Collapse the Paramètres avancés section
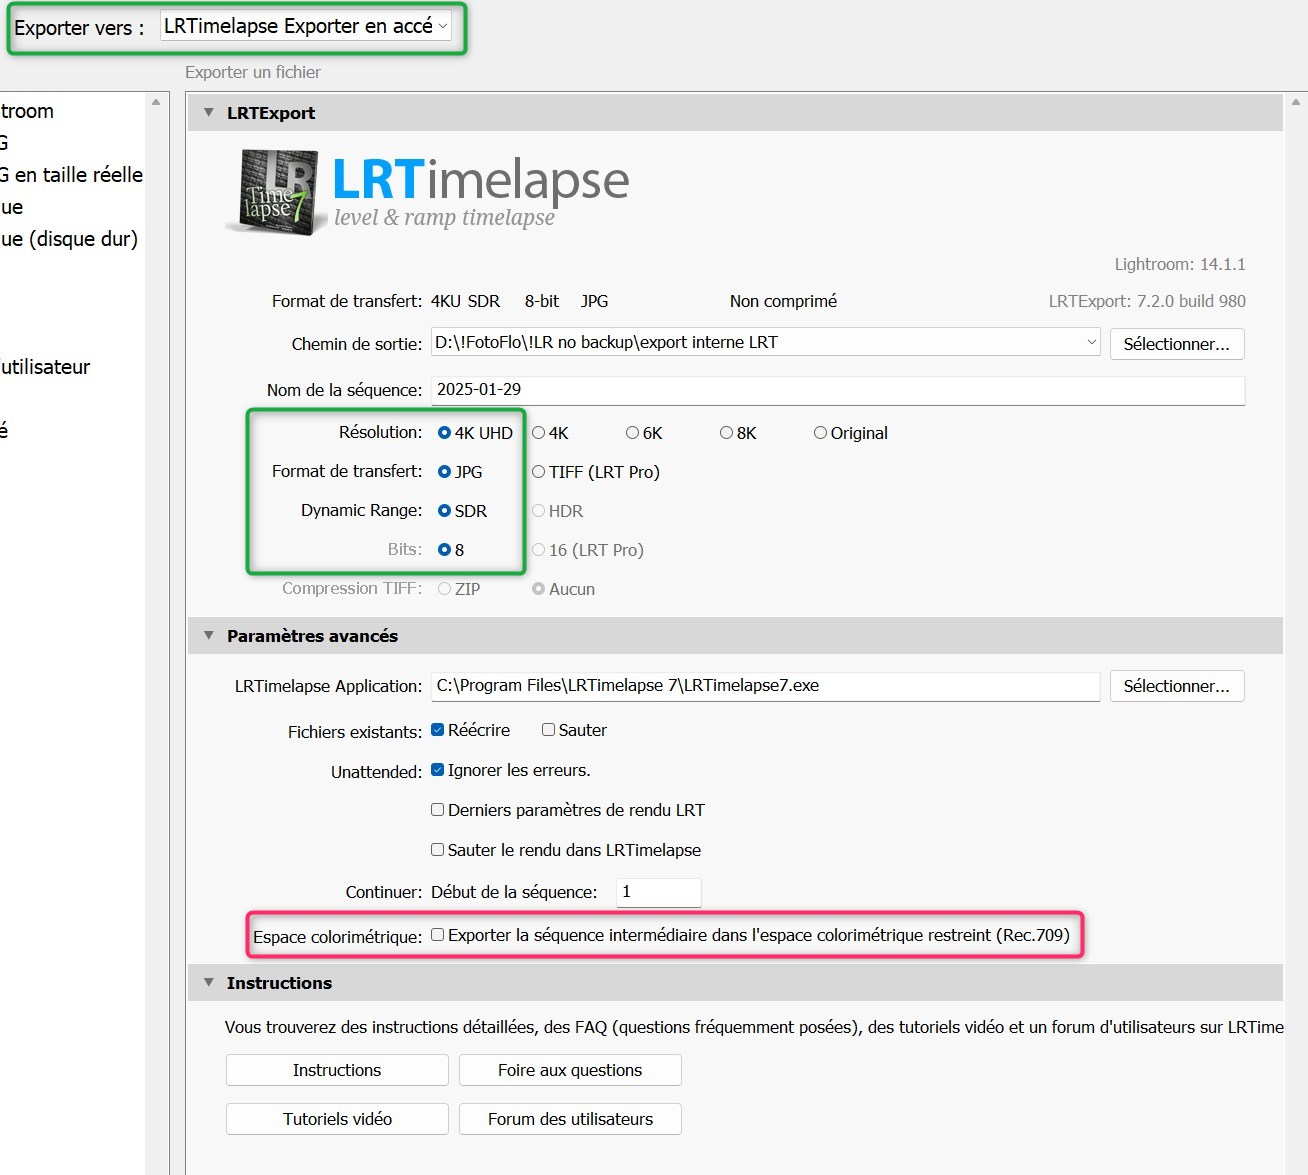The width and height of the screenshot is (1308, 1175). click(x=209, y=636)
